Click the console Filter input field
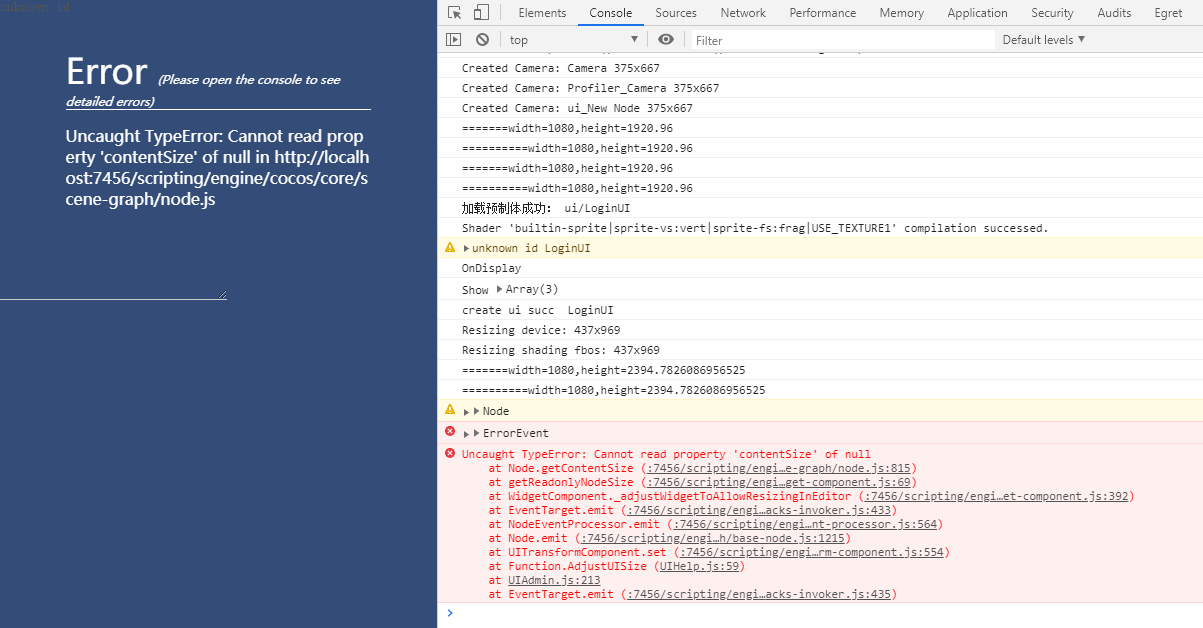This screenshot has height=628, width=1203. coord(843,40)
